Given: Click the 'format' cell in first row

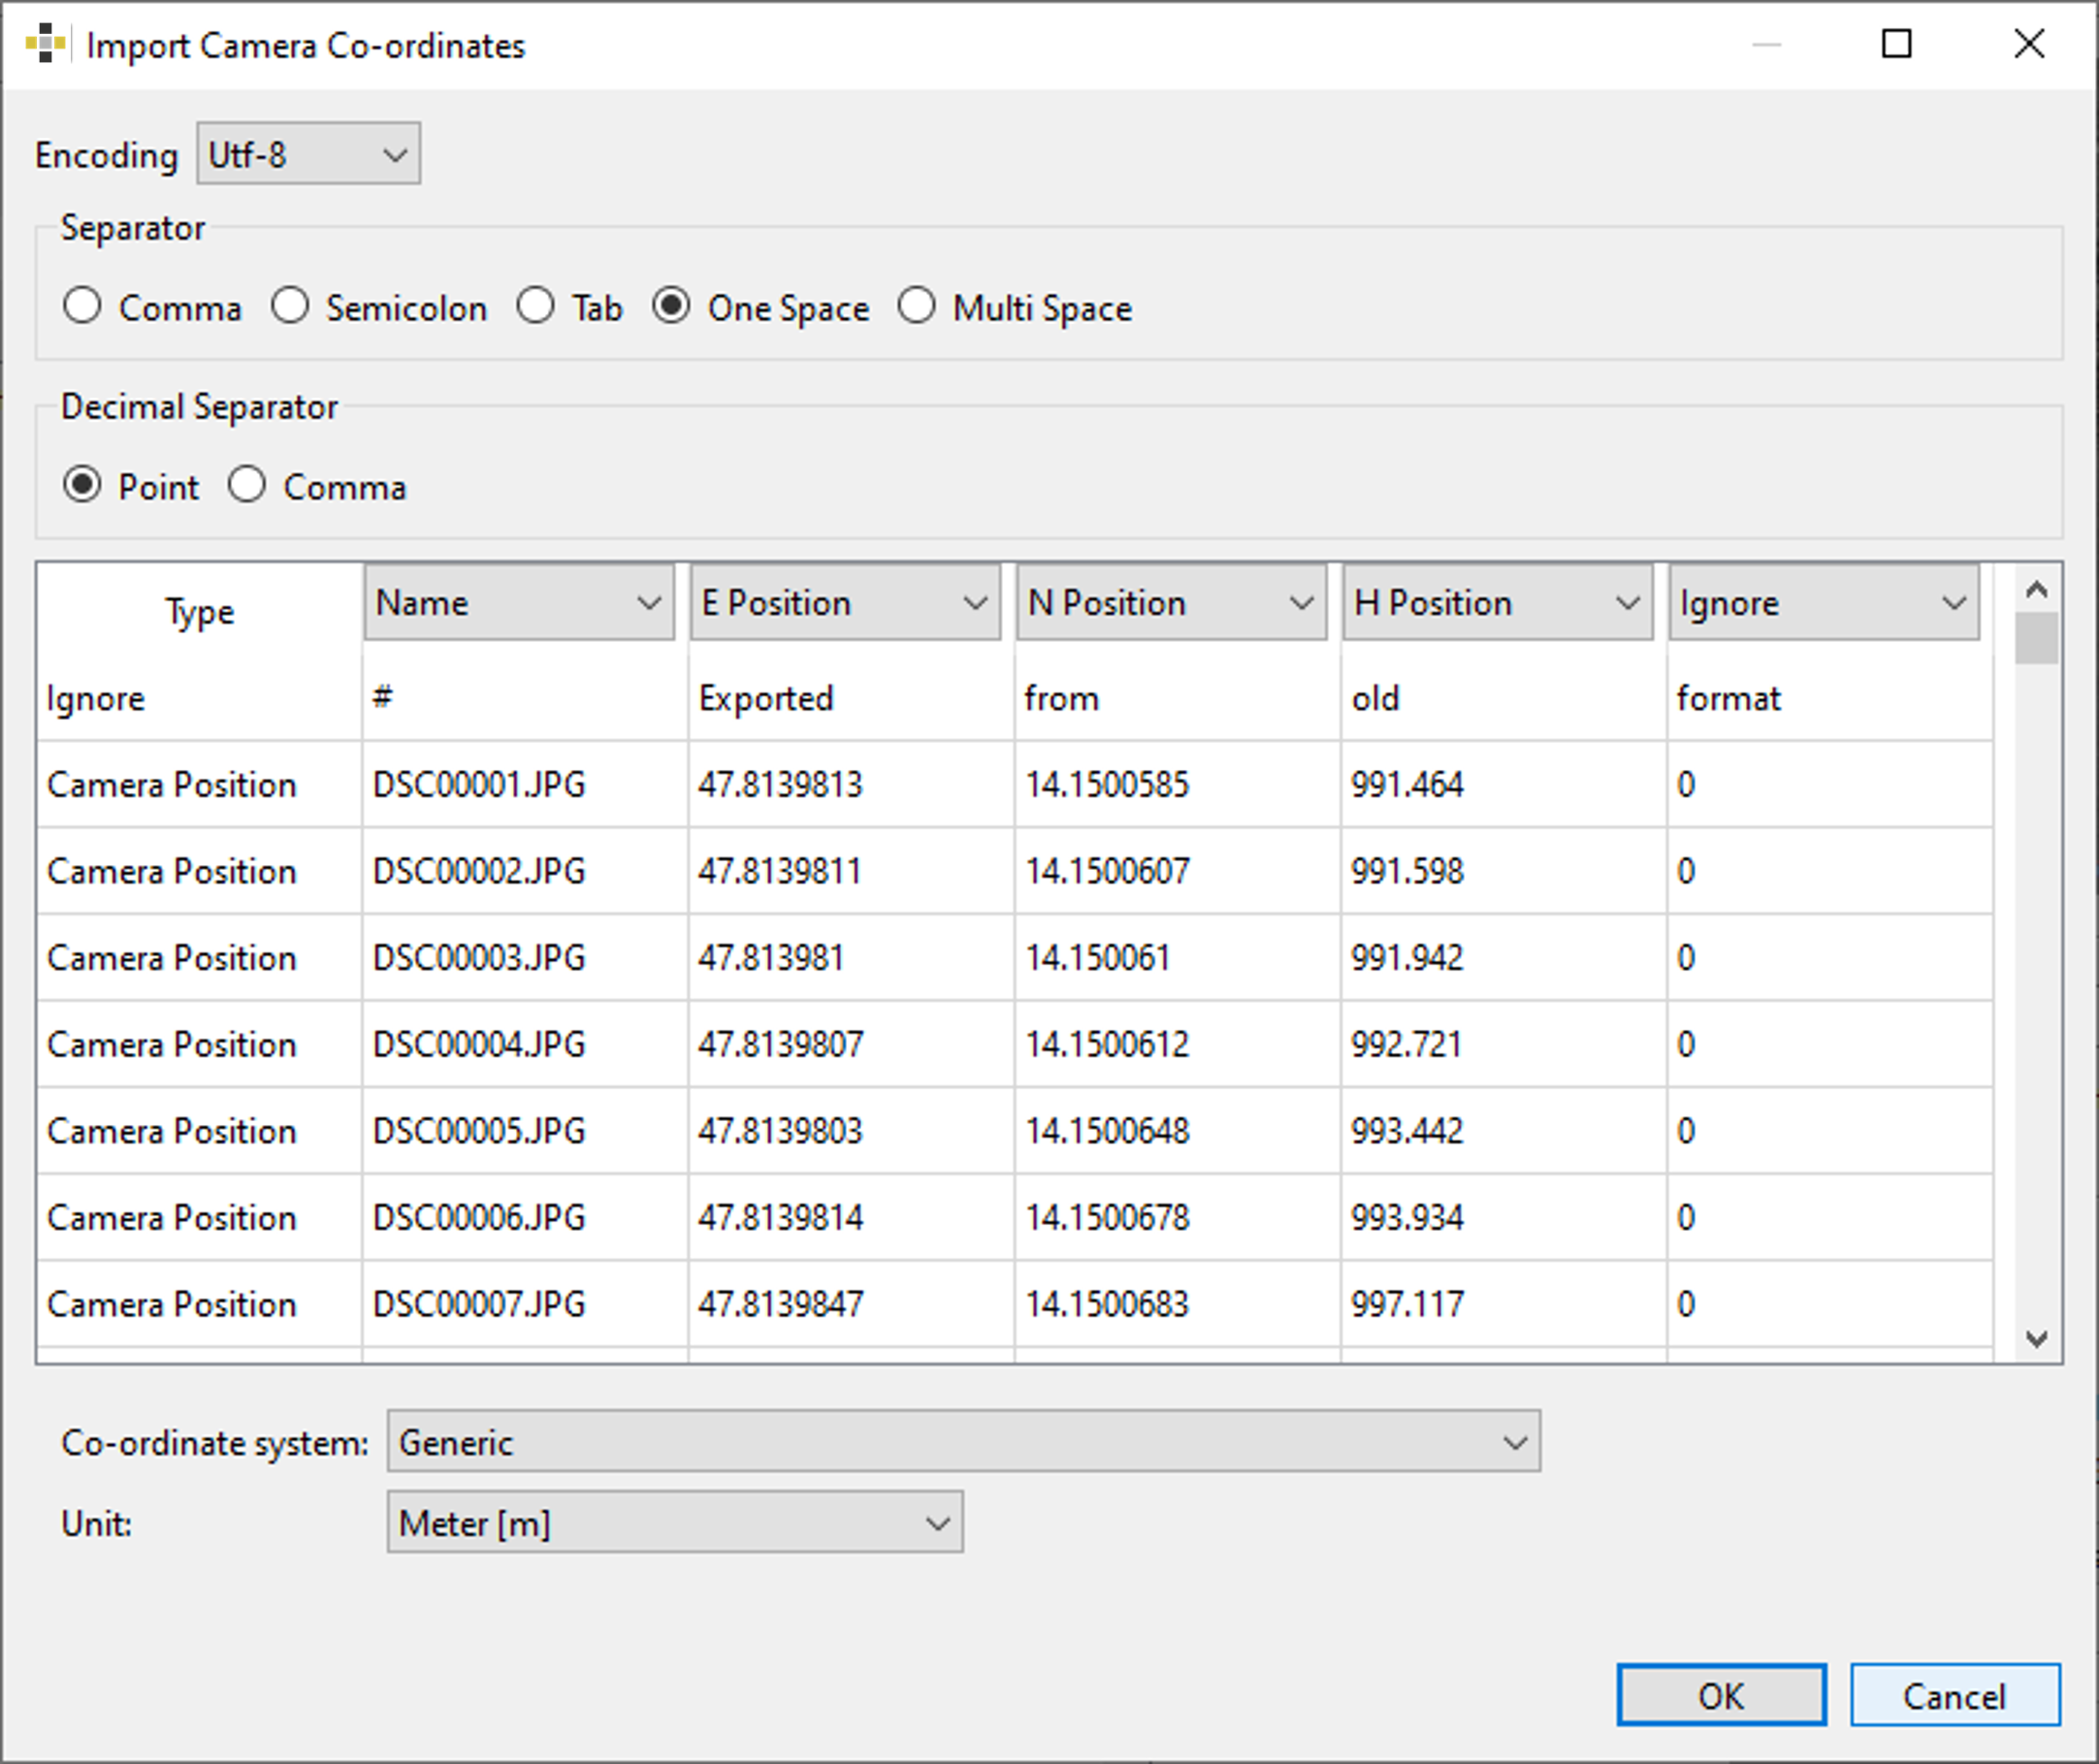Looking at the screenshot, I should pos(1830,698).
